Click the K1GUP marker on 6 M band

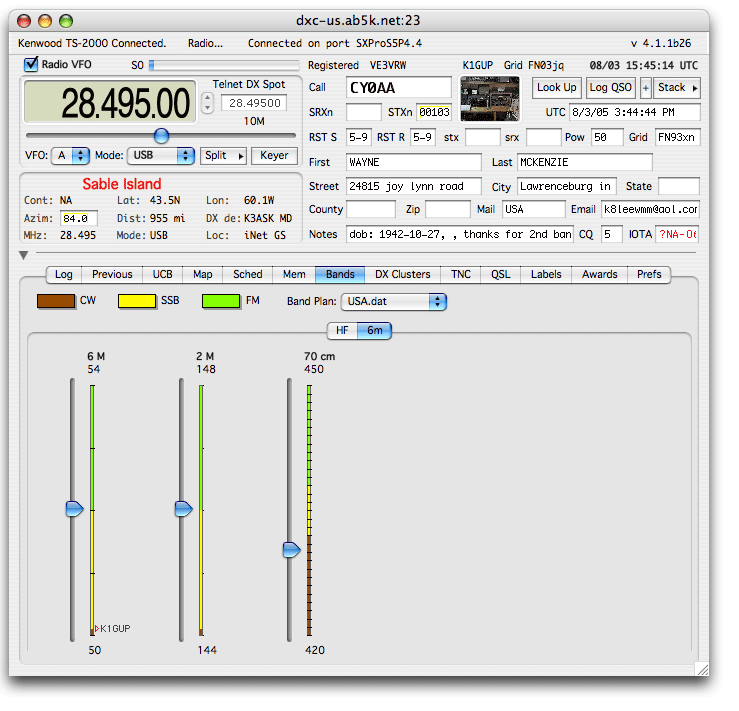click(x=113, y=628)
